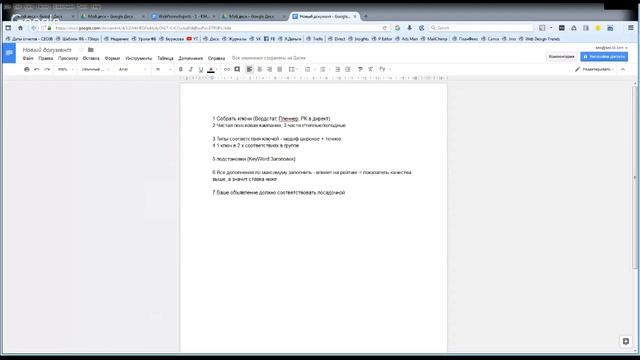Click the account email dropdown
This screenshot has height=360, width=640.
611,48
